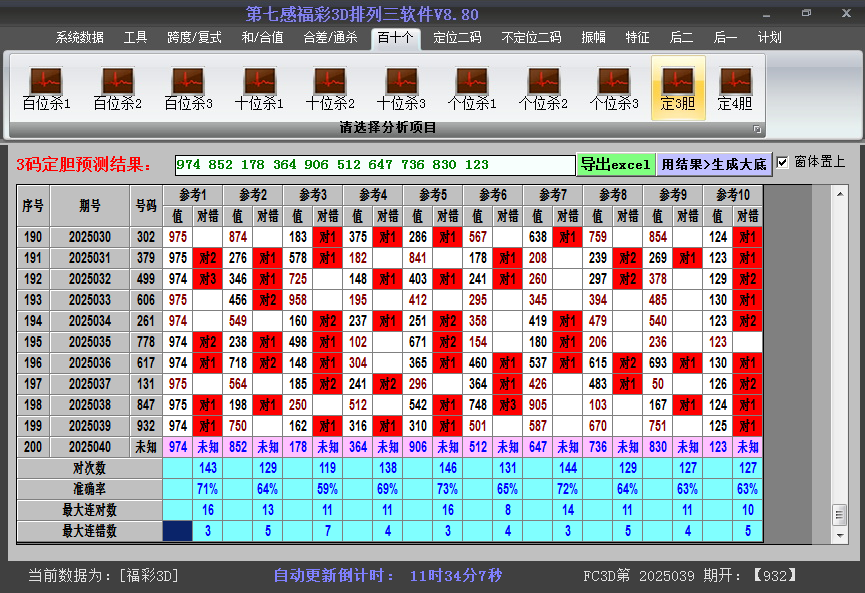Open the 后一 tab
Viewport: 865px width, 593px height.
(x=725, y=38)
